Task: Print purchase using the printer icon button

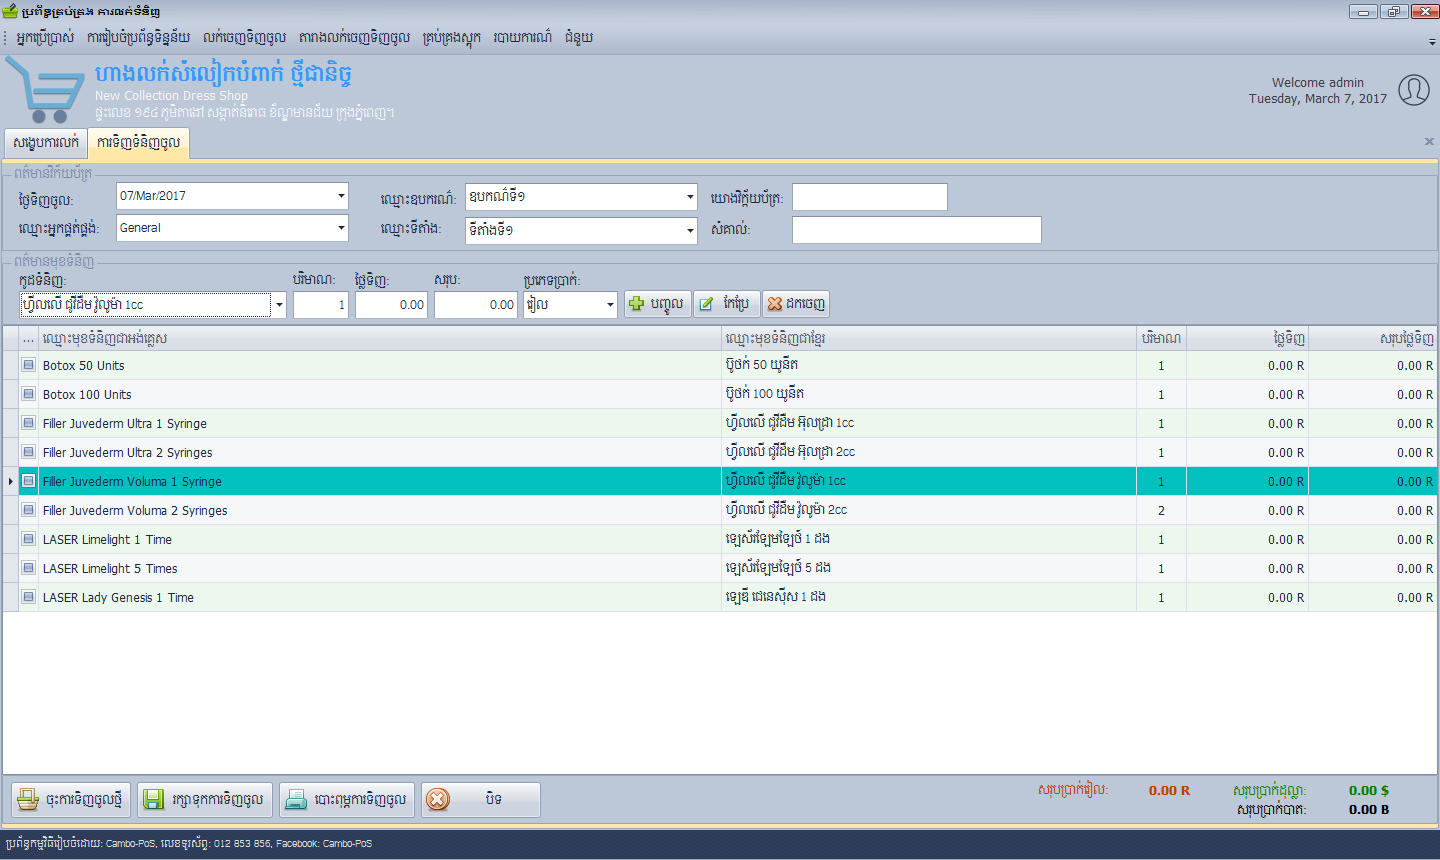Action: [346, 800]
